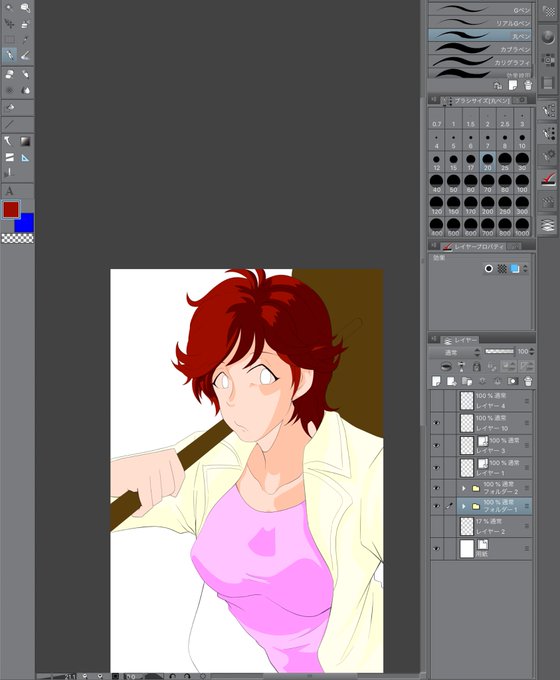Viewport: 560px width, 680px height.
Task: Enable layer color effect in layer property
Action: point(514,268)
